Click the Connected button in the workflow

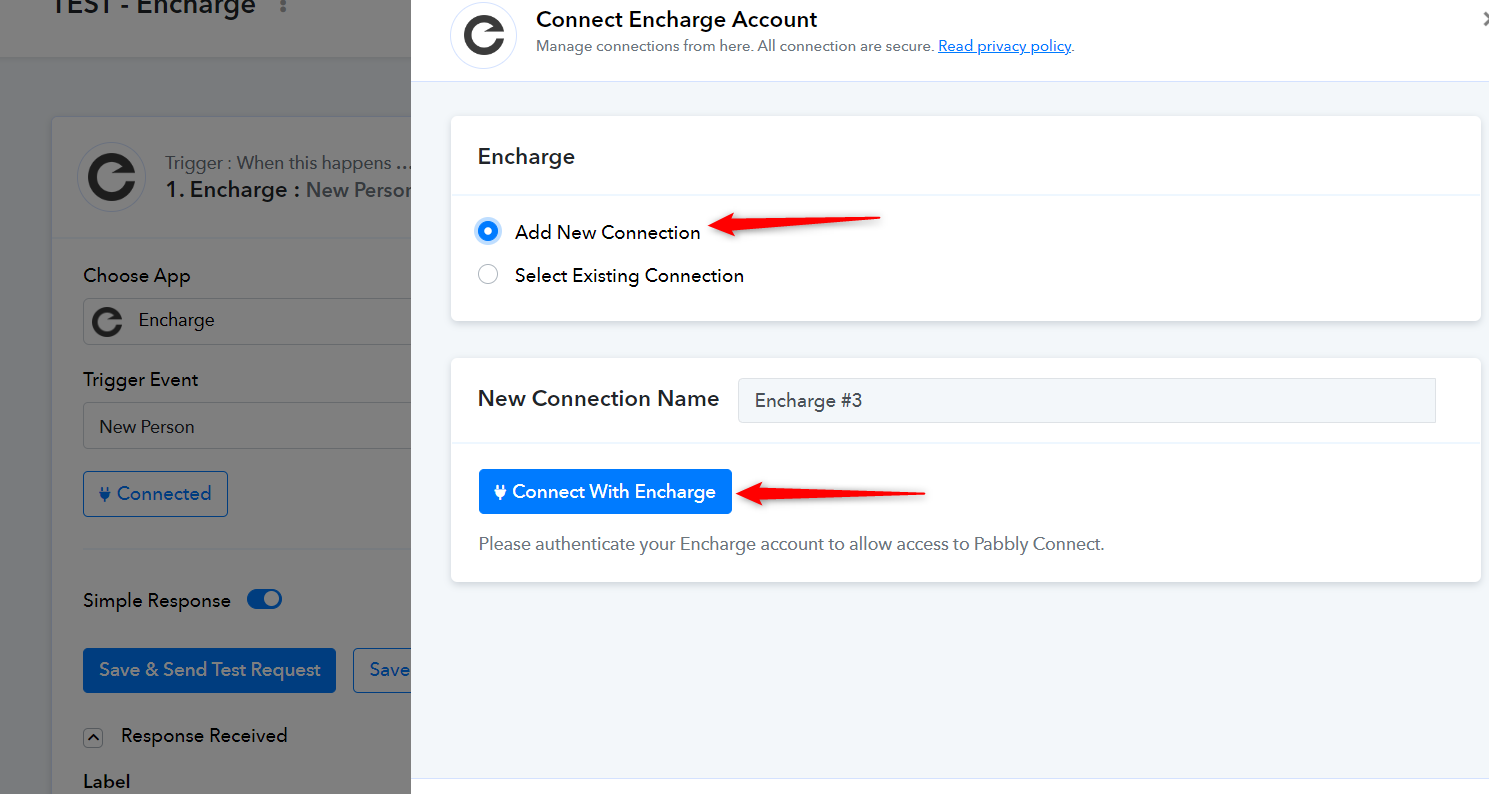(x=155, y=494)
